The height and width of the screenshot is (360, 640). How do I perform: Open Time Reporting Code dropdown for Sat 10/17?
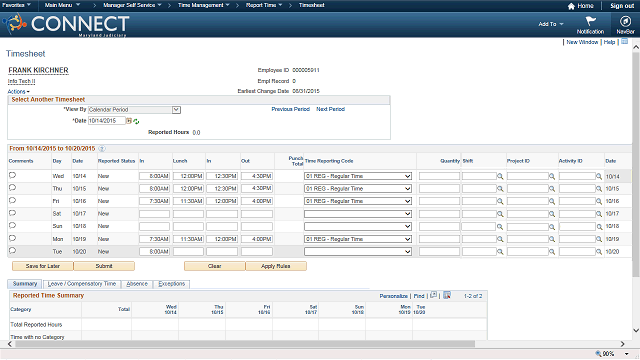click(x=358, y=214)
